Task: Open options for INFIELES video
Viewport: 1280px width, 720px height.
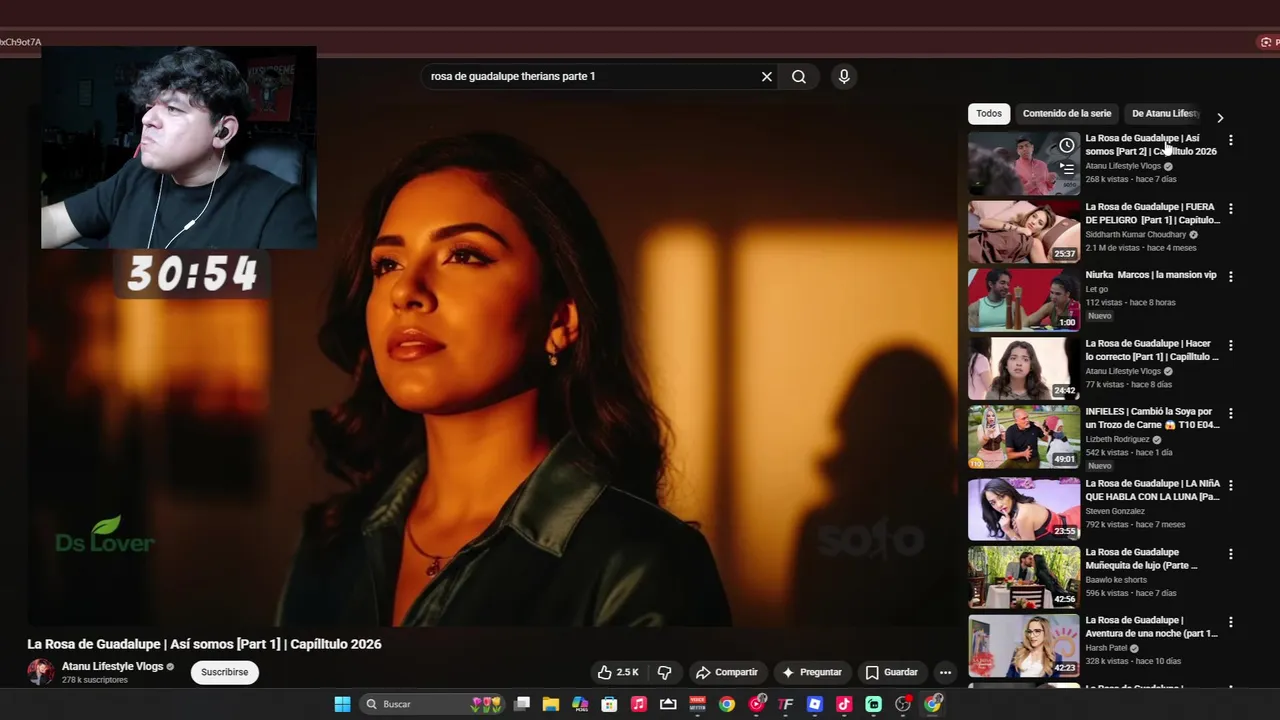Action: (1231, 413)
